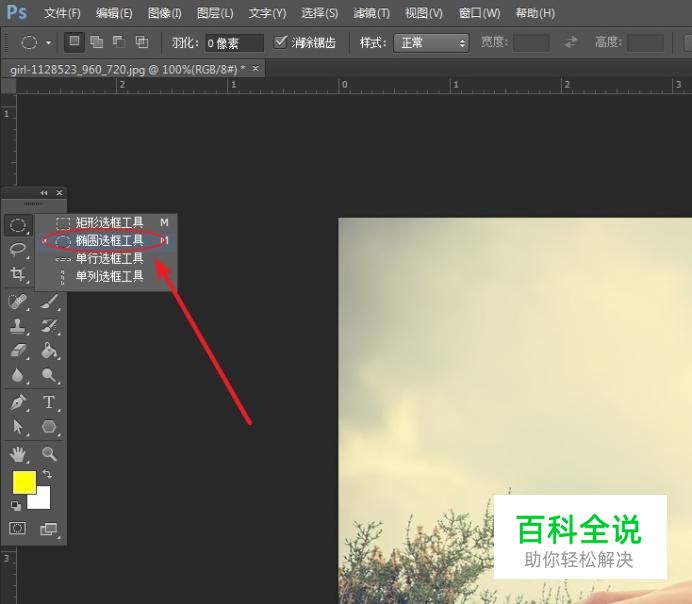This screenshot has width=692, height=604.
Task: Change the screen mode
Action: coord(49,529)
